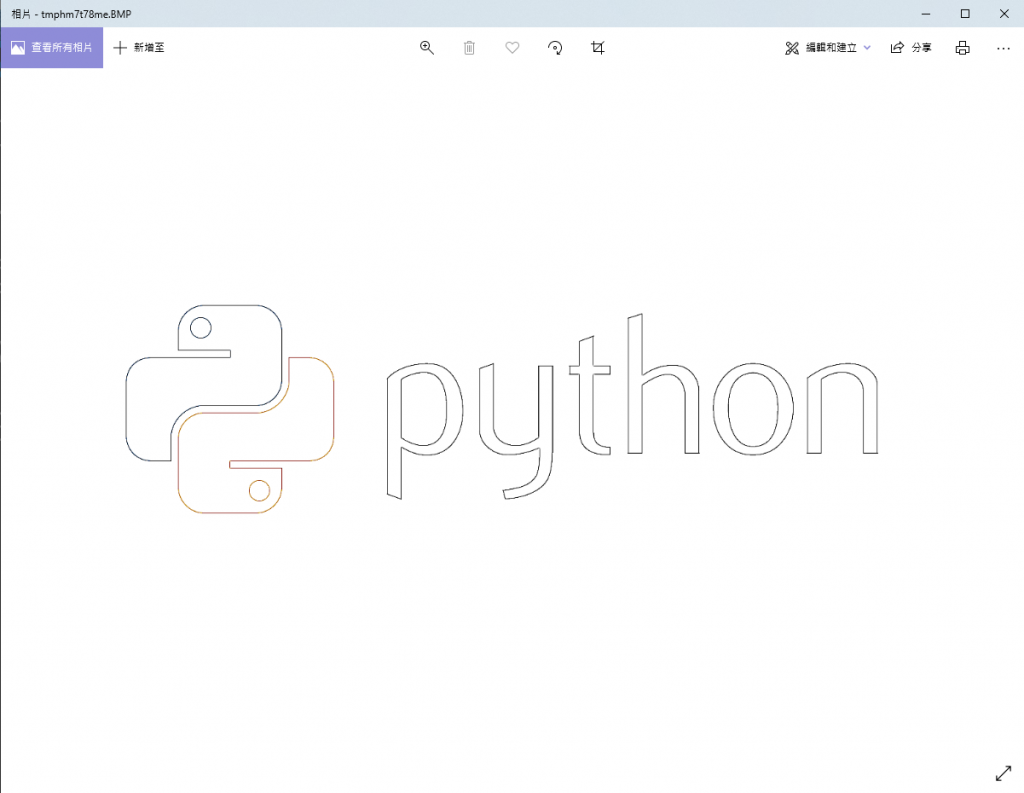Rotate the image with rotate icon
1024x793 pixels.
click(x=555, y=48)
